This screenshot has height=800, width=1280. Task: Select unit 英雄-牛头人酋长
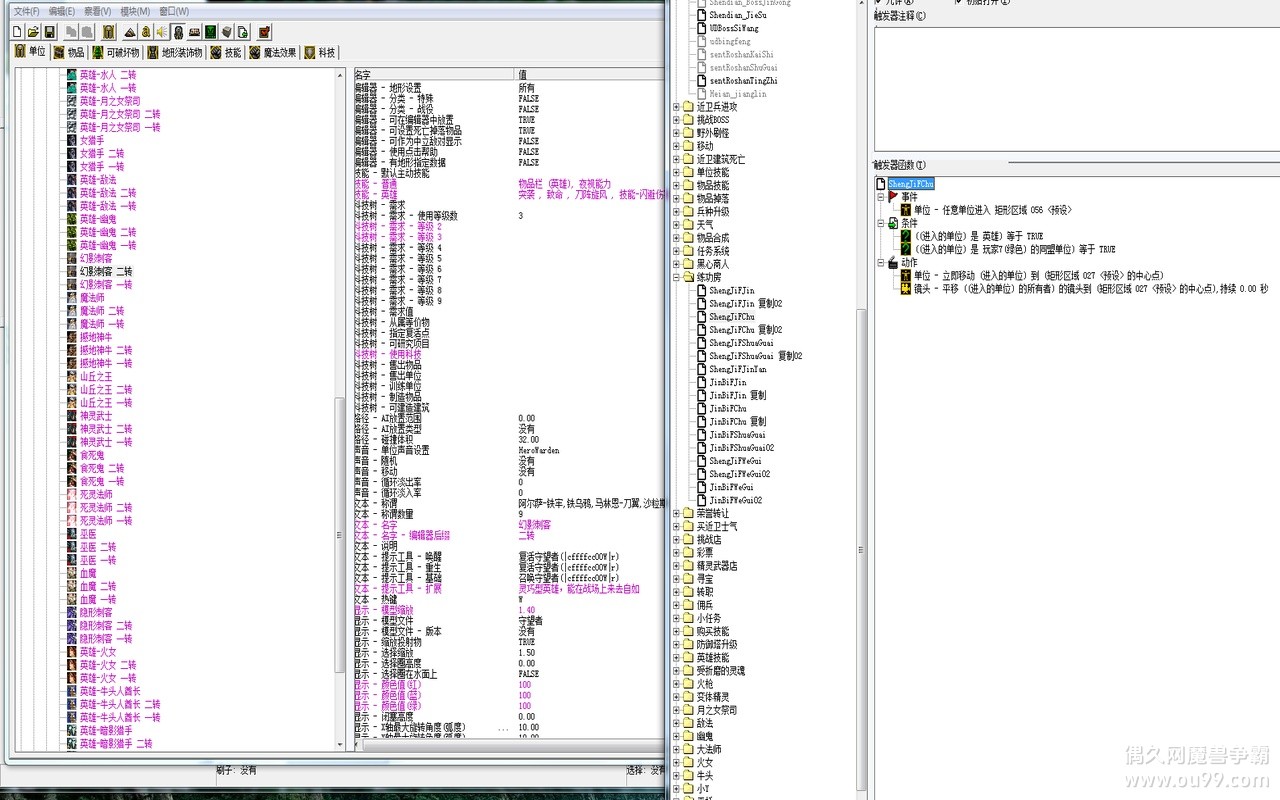[x=110, y=691]
